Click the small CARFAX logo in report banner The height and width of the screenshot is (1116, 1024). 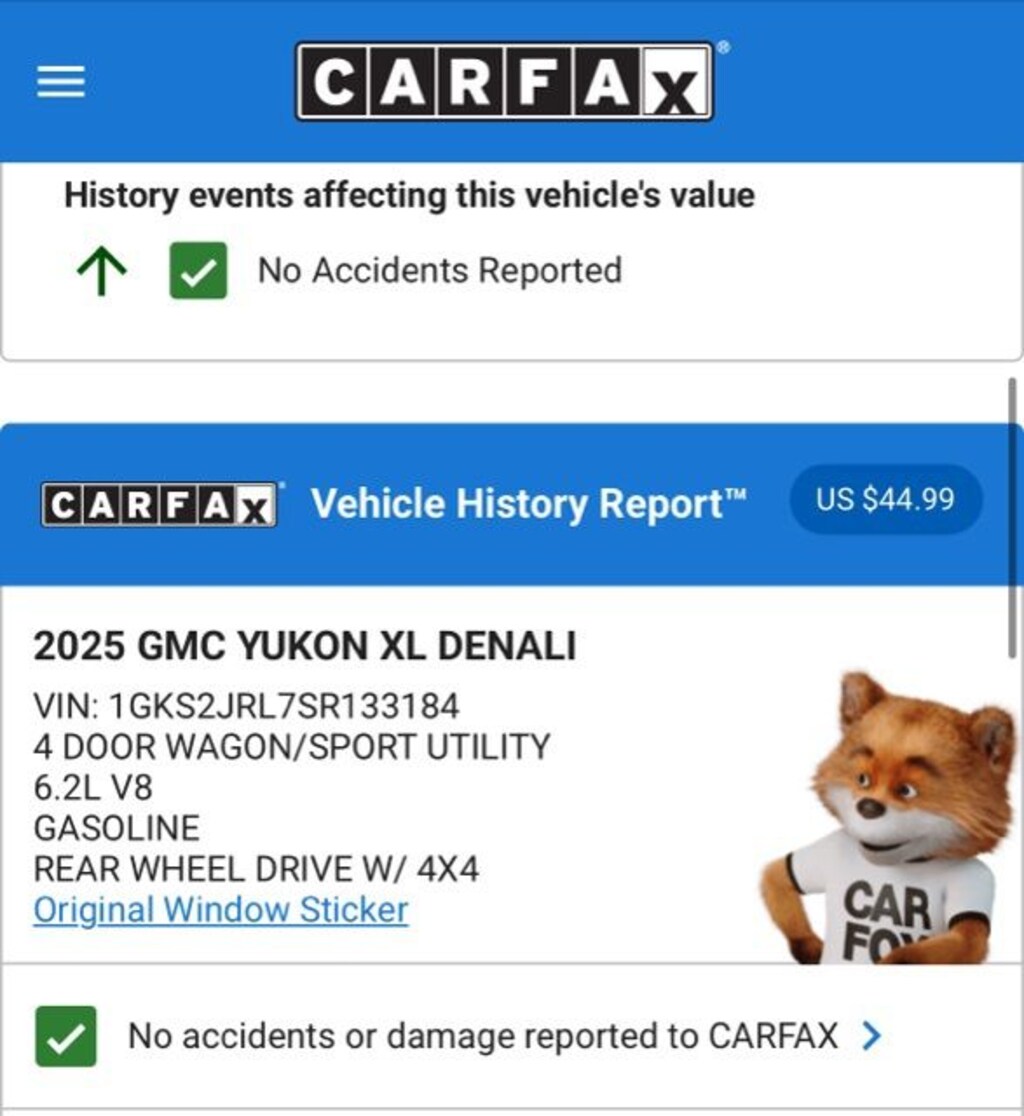[159, 505]
